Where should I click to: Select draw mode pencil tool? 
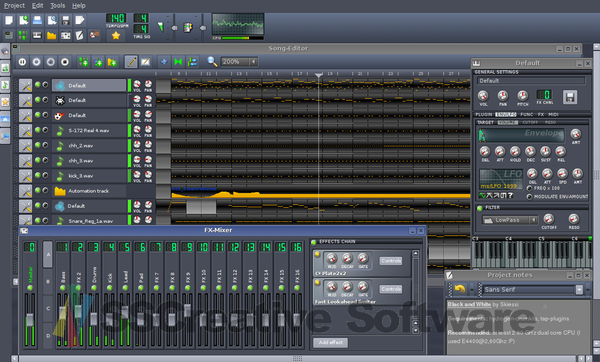coord(131,62)
